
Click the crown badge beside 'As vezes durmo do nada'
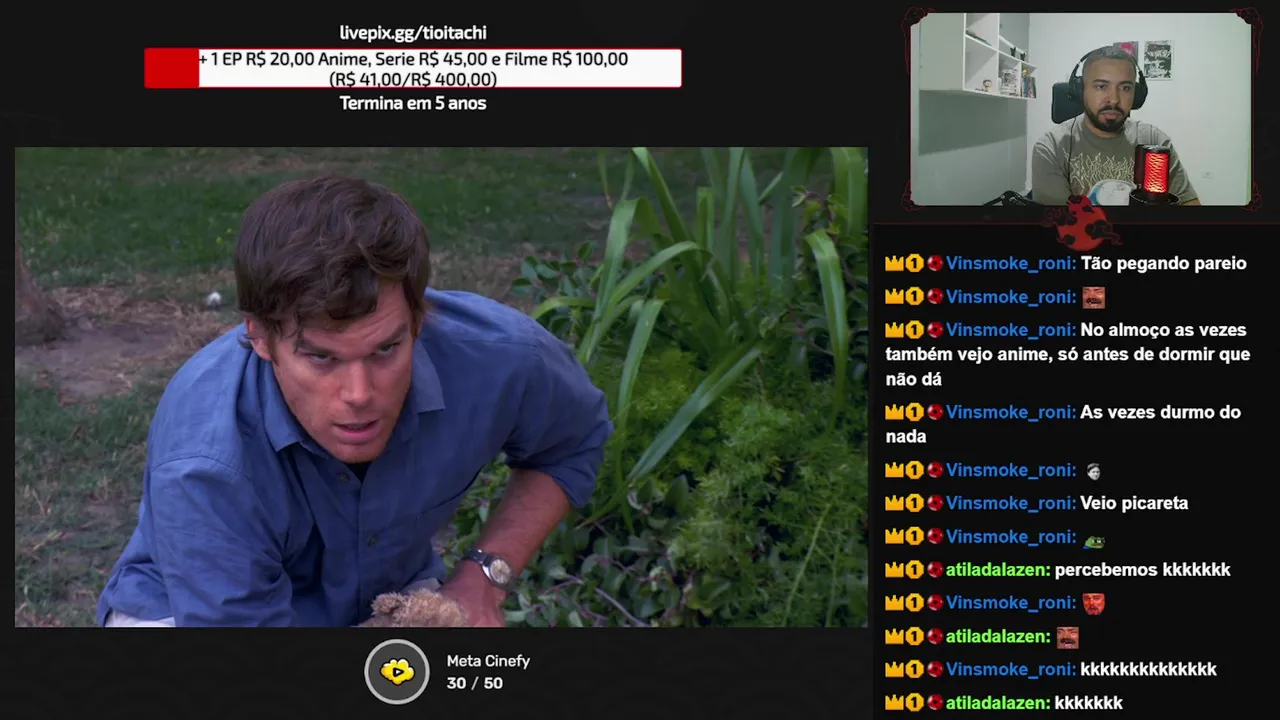coord(894,413)
